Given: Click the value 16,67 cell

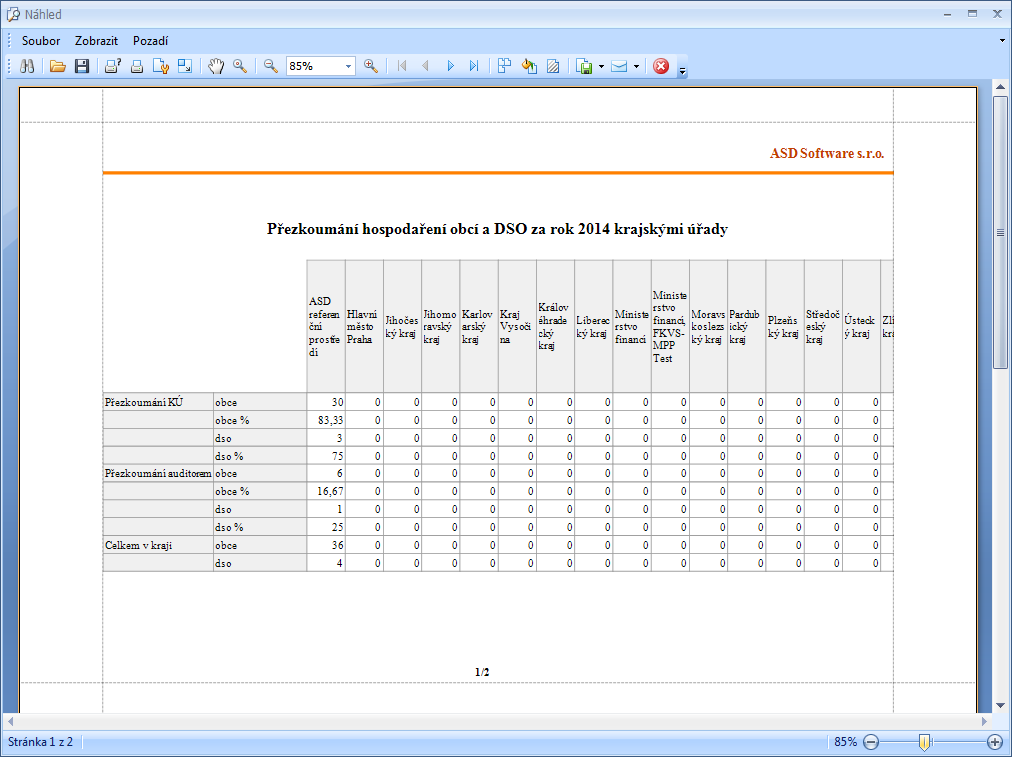Looking at the screenshot, I should pyautogui.click(x=326, y=491).
